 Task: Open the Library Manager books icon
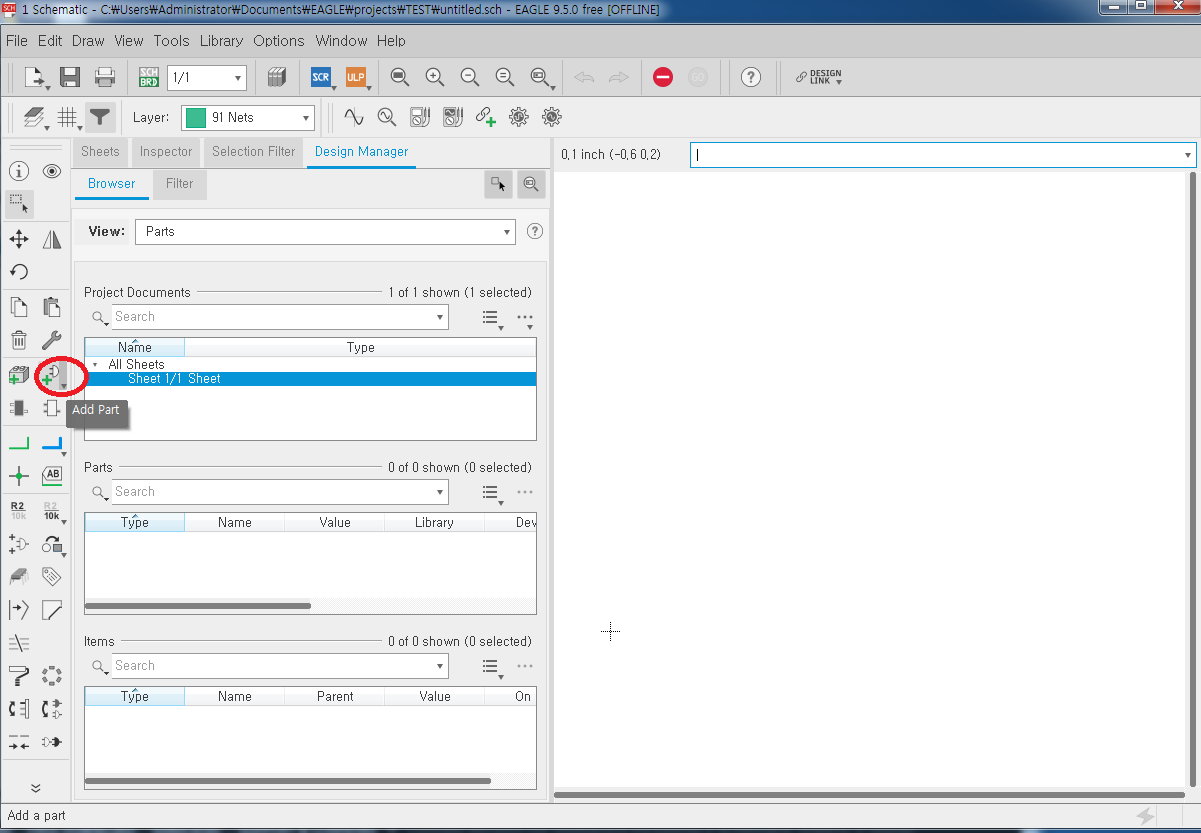pyautogui.click(x=277, y=77)
